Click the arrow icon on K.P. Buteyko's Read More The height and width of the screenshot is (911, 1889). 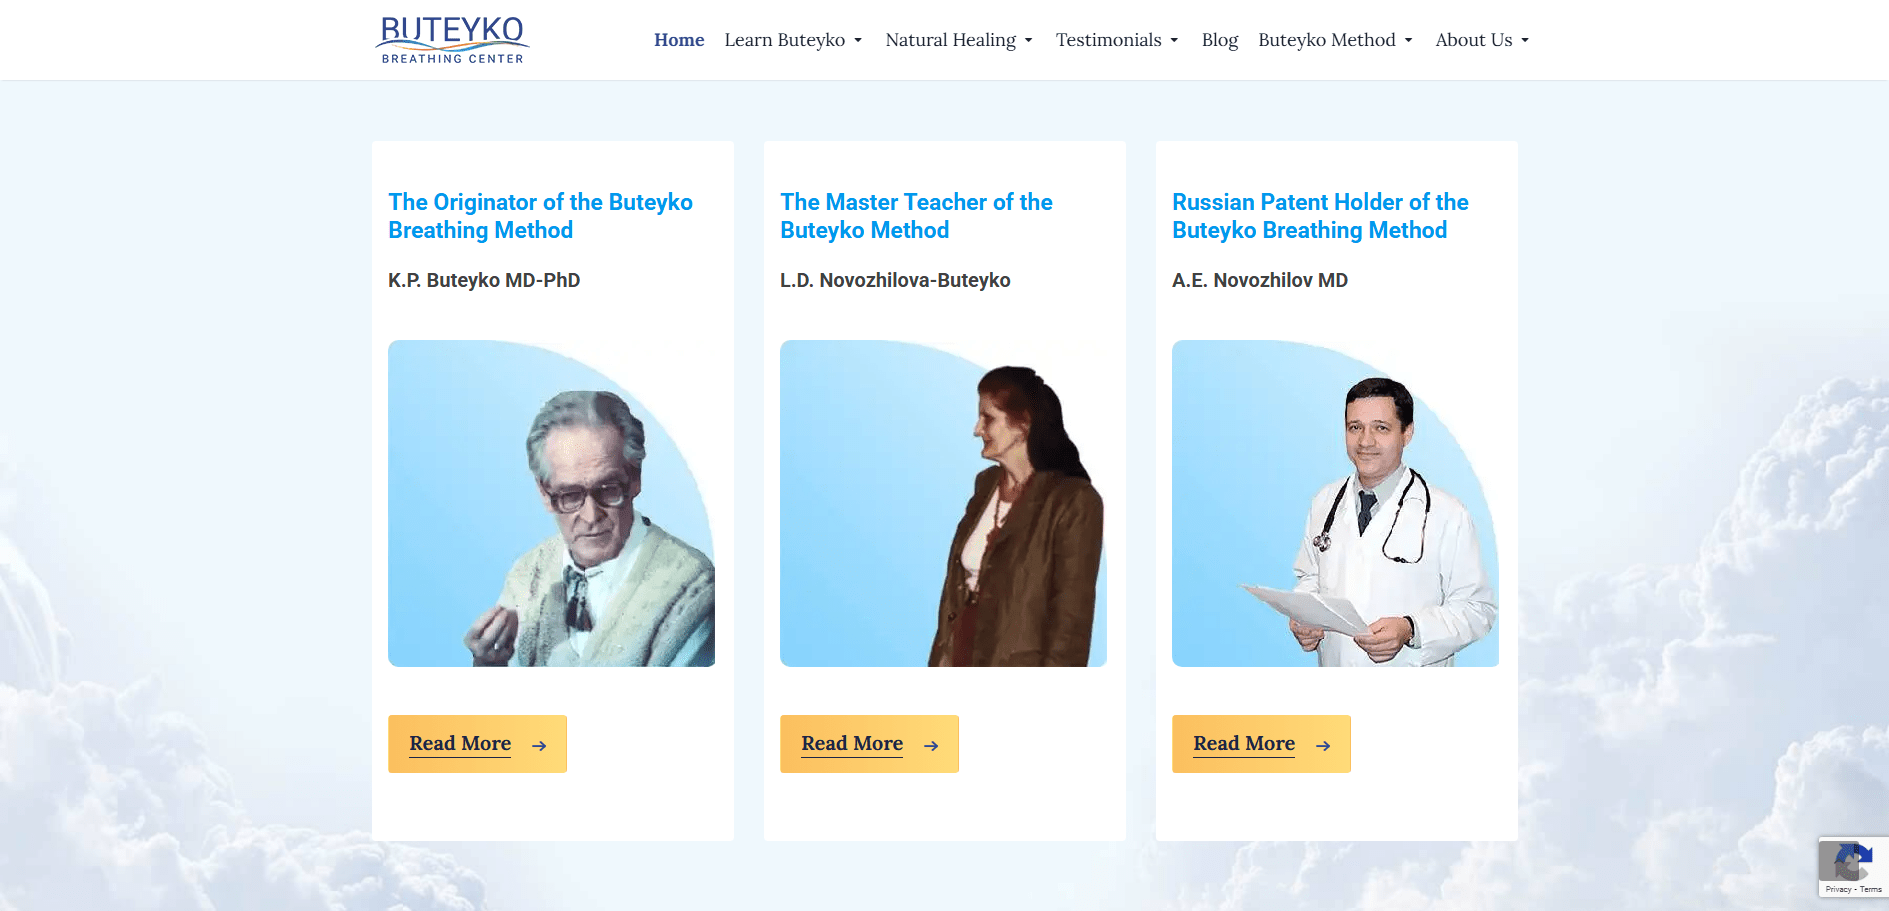(539, 745)
